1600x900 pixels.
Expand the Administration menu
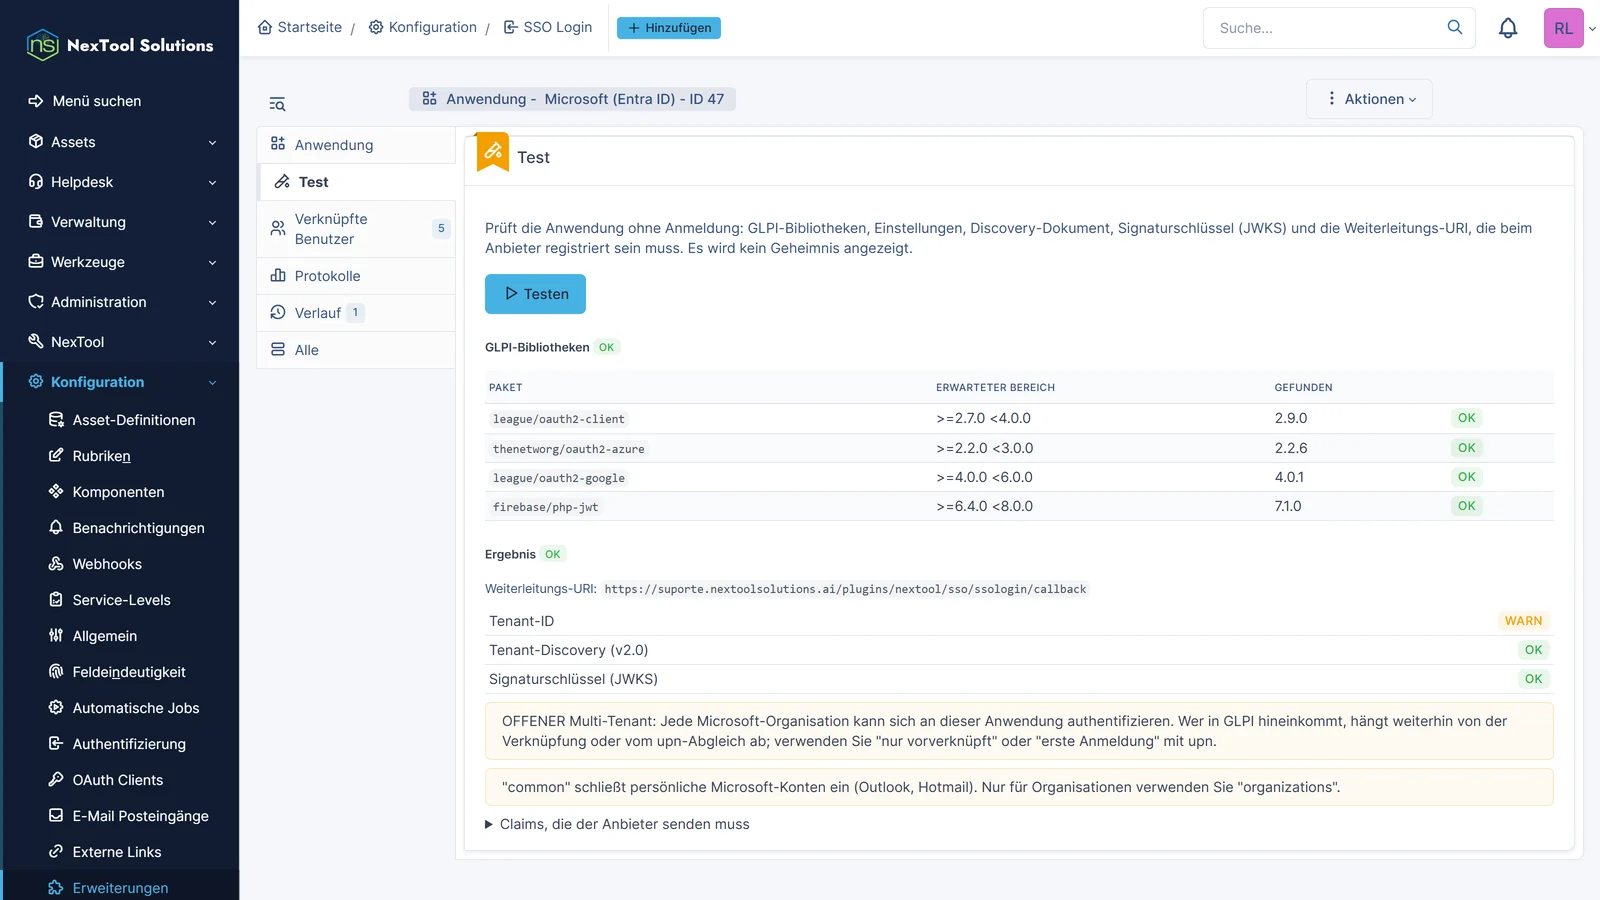pos(120,302)
